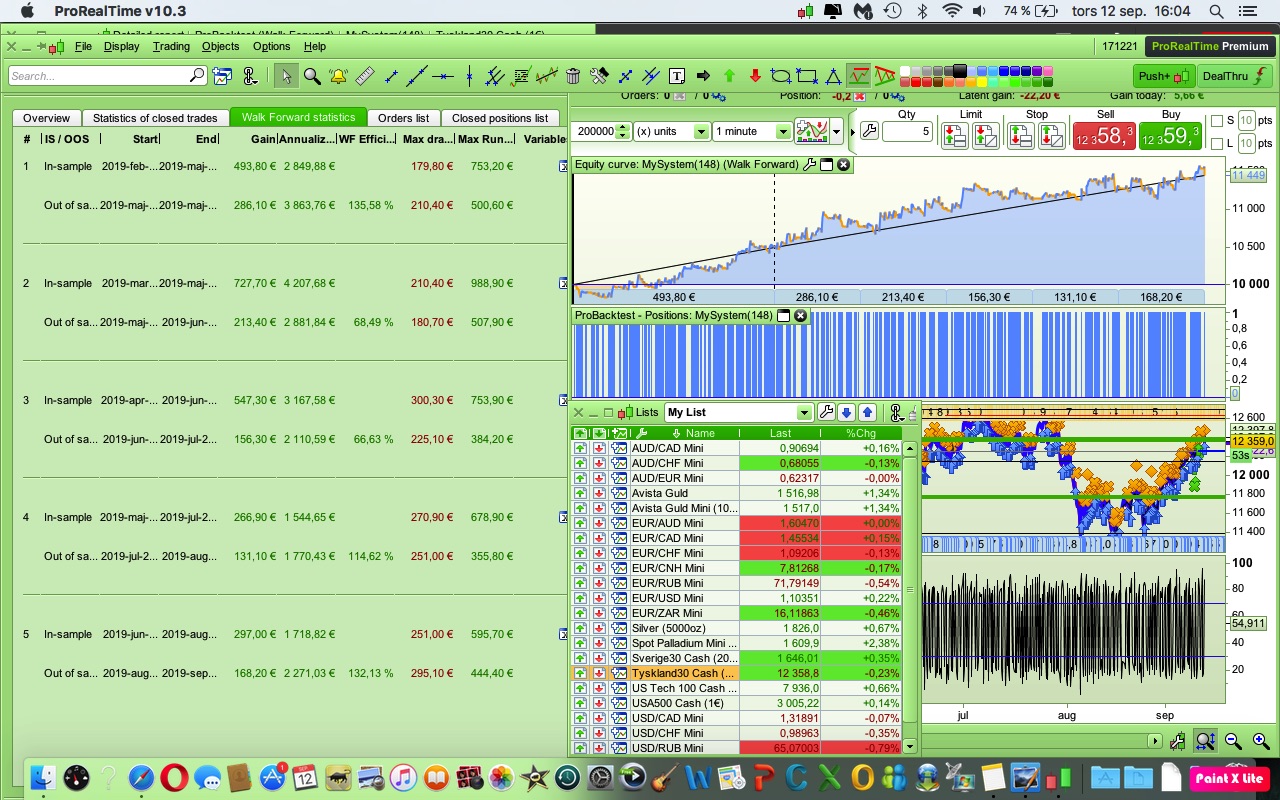Expand the My List dropdown
Viewport: 1280px width, 800px height.
click(804, 413)
